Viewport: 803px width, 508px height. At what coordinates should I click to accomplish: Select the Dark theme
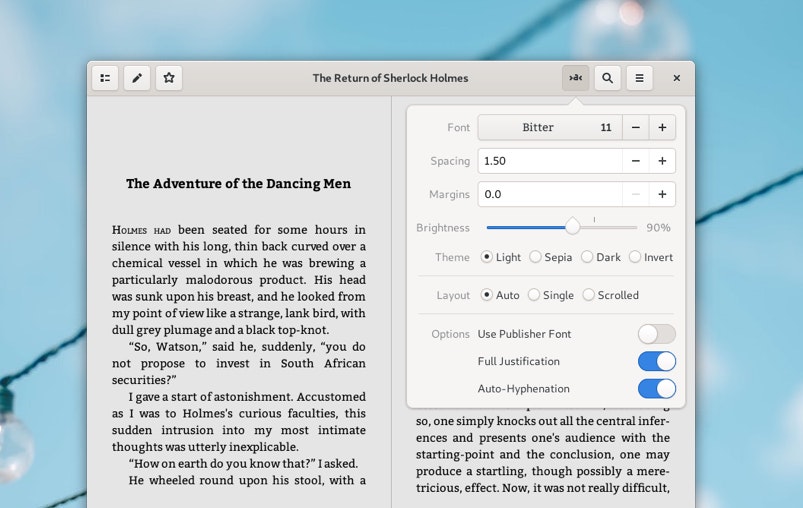(601, 257)
